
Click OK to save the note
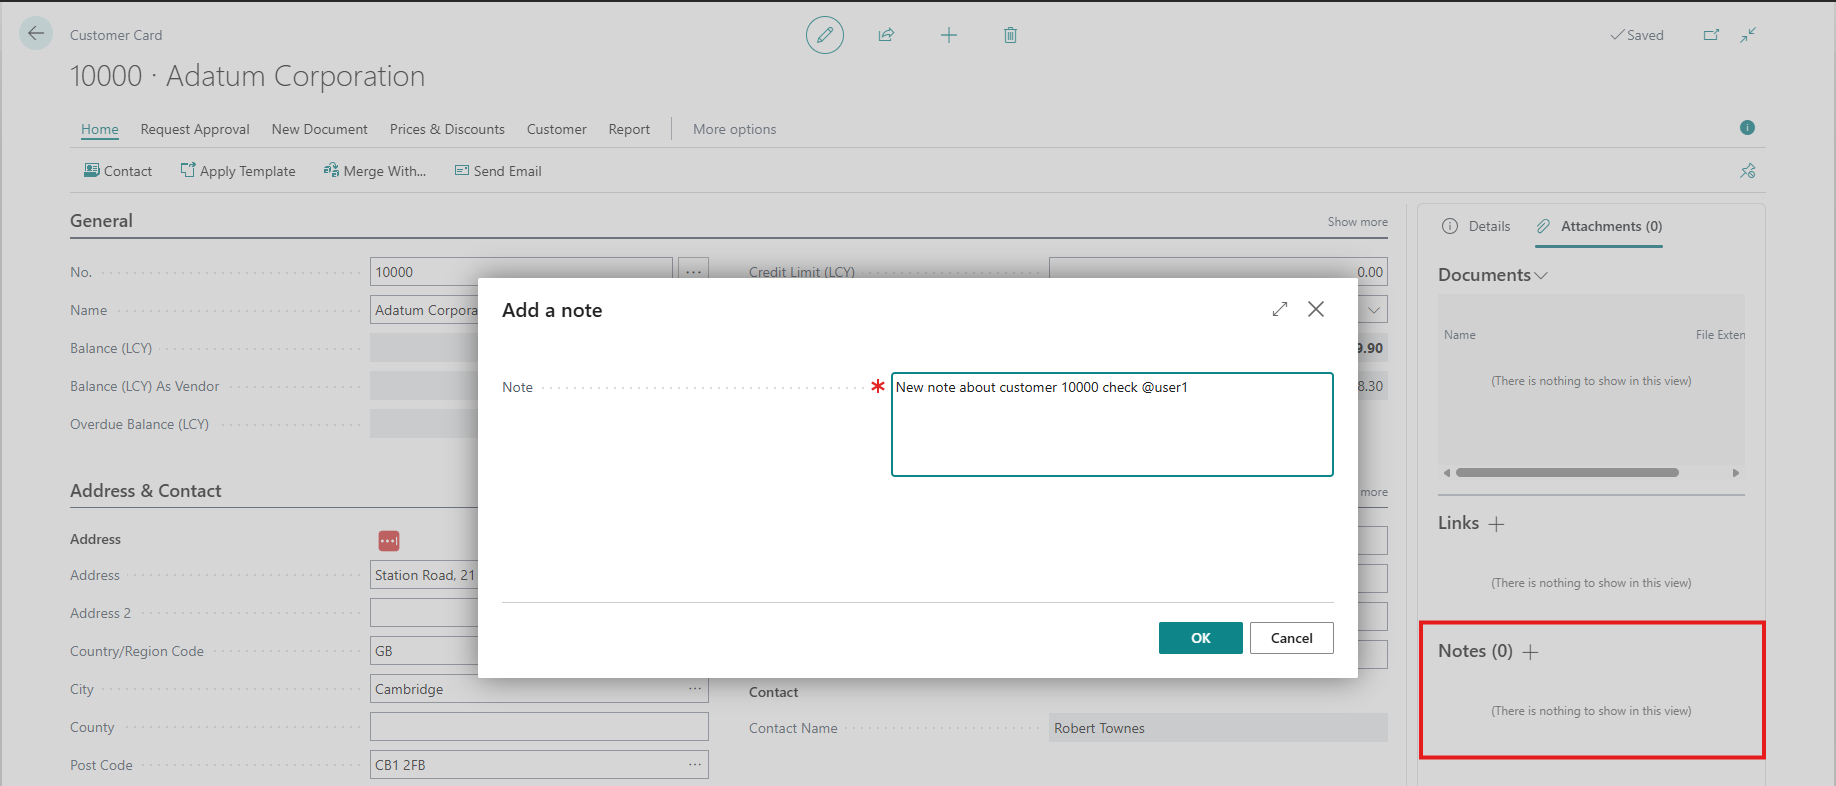click(1200, 638)
